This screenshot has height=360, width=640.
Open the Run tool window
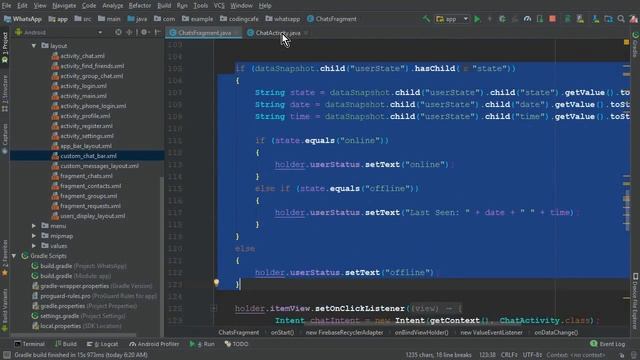[x=202, y=344]
